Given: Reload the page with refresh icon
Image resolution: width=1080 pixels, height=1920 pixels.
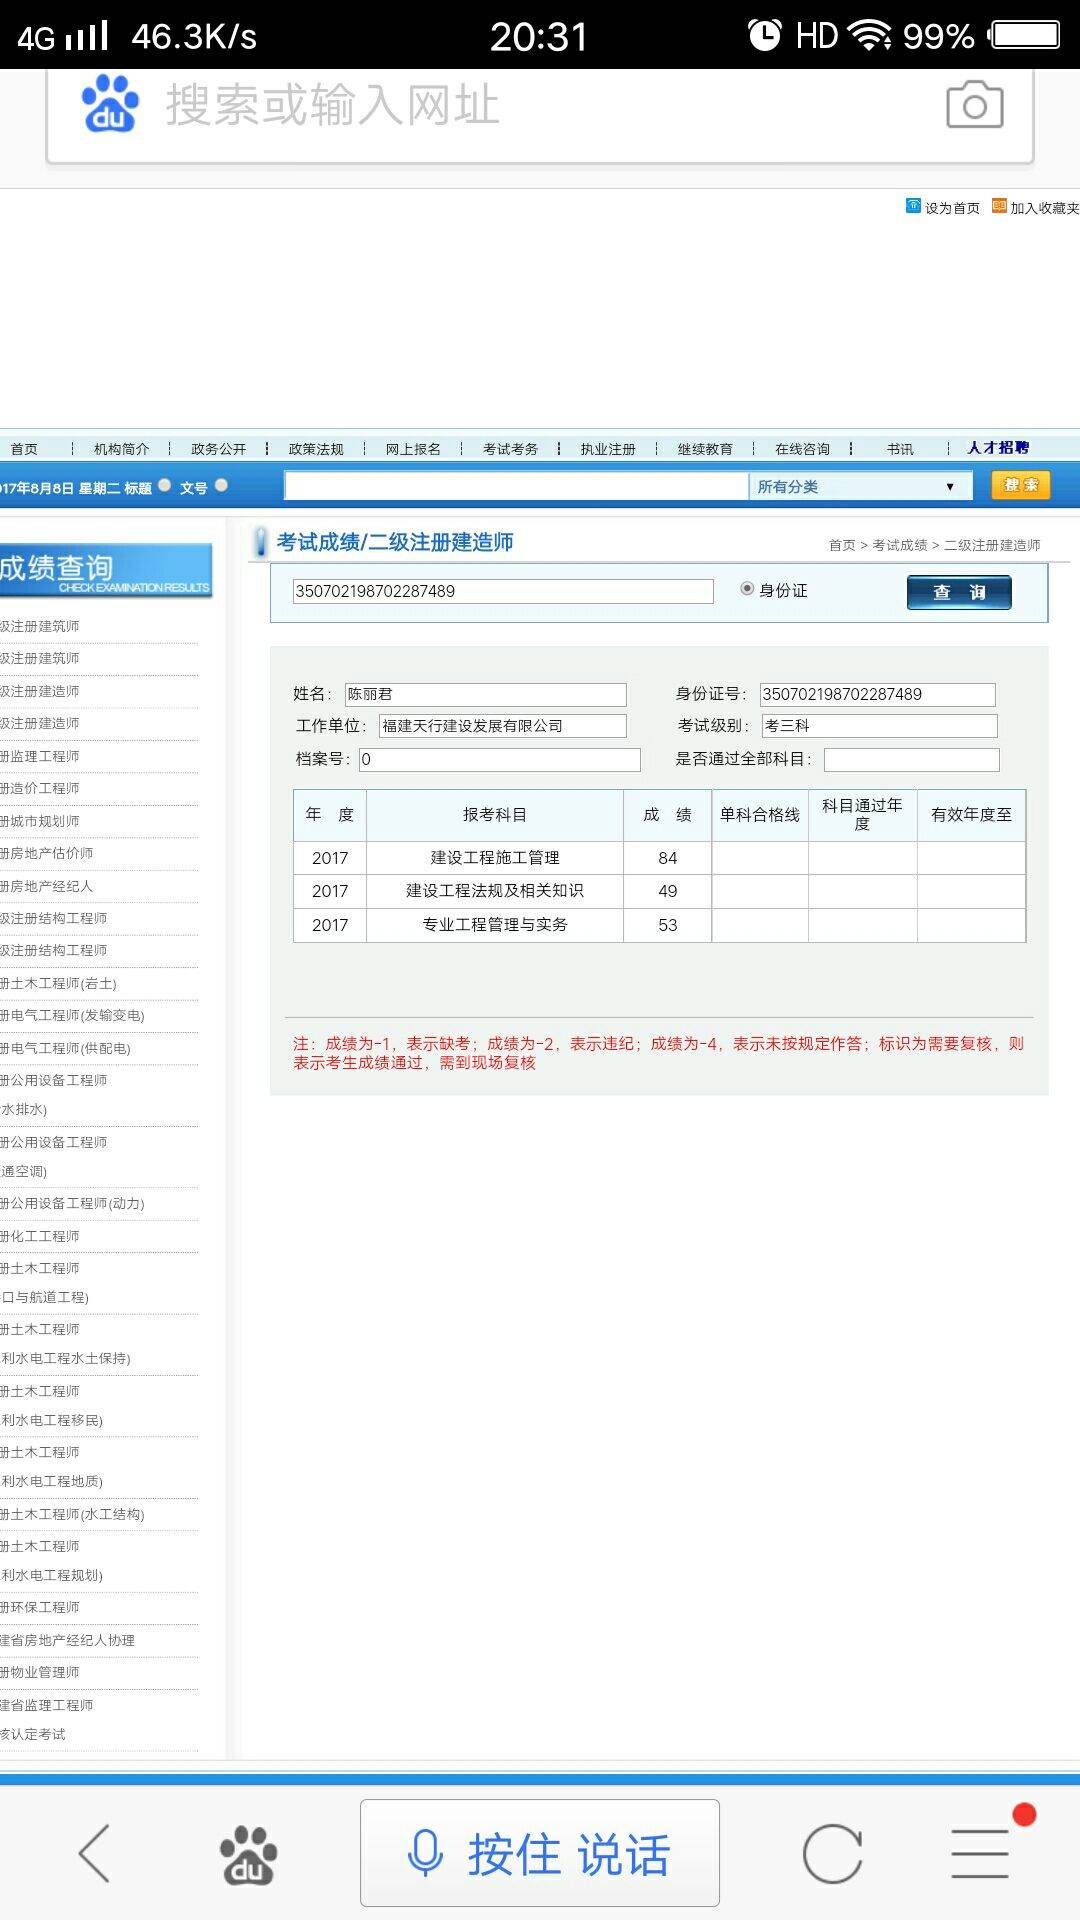Looking at the screenshot, I should point(832,1853).
